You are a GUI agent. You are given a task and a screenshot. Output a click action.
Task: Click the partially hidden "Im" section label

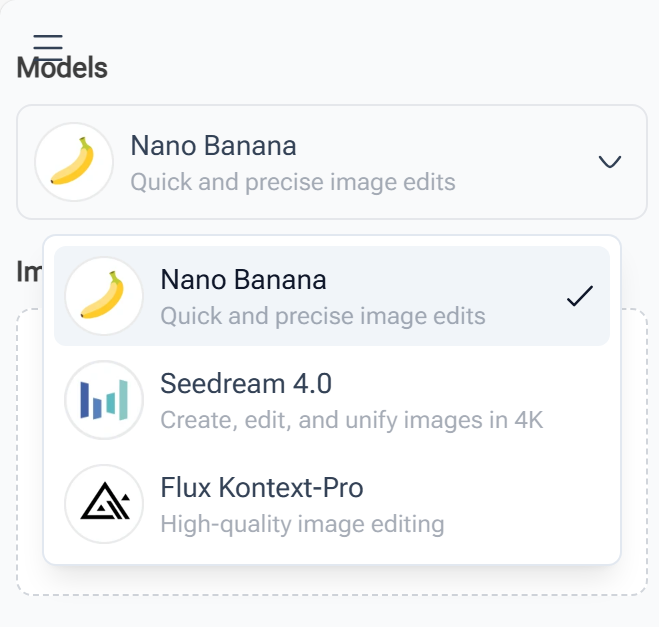pyautogui.click(x=28, y=270)
